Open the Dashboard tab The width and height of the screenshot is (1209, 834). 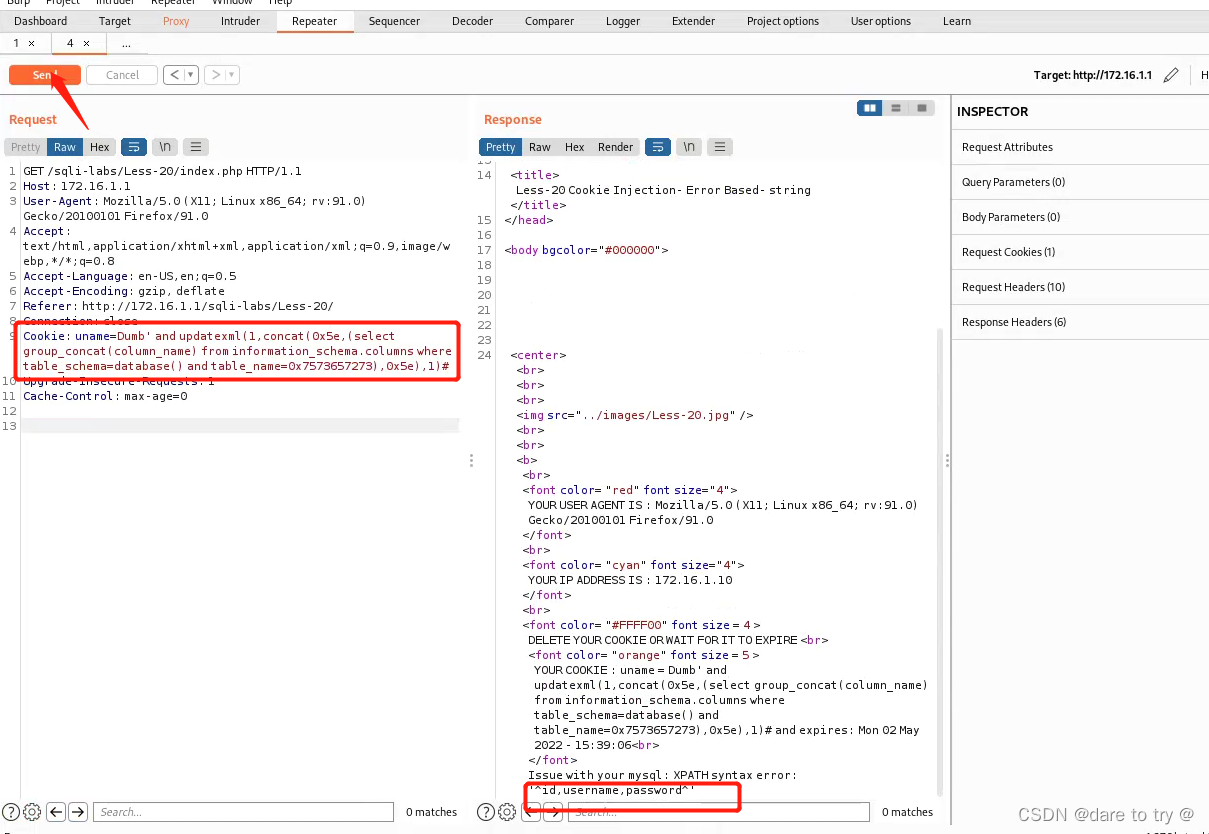(x=41, y=21)
